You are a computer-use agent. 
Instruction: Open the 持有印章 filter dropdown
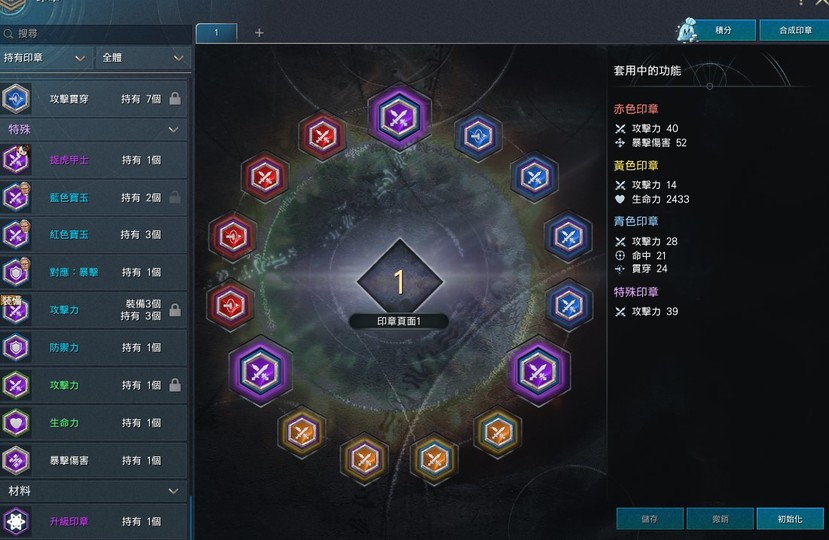pyautogui.click(x=45, y=58)
